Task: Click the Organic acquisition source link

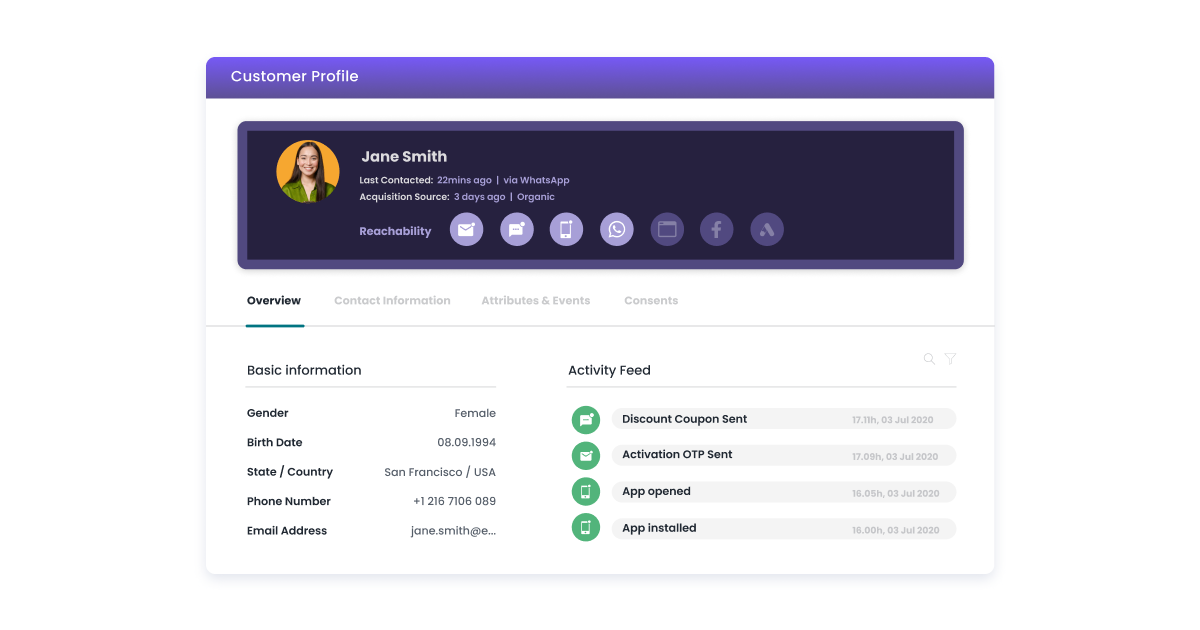Action: click(535, 196)
